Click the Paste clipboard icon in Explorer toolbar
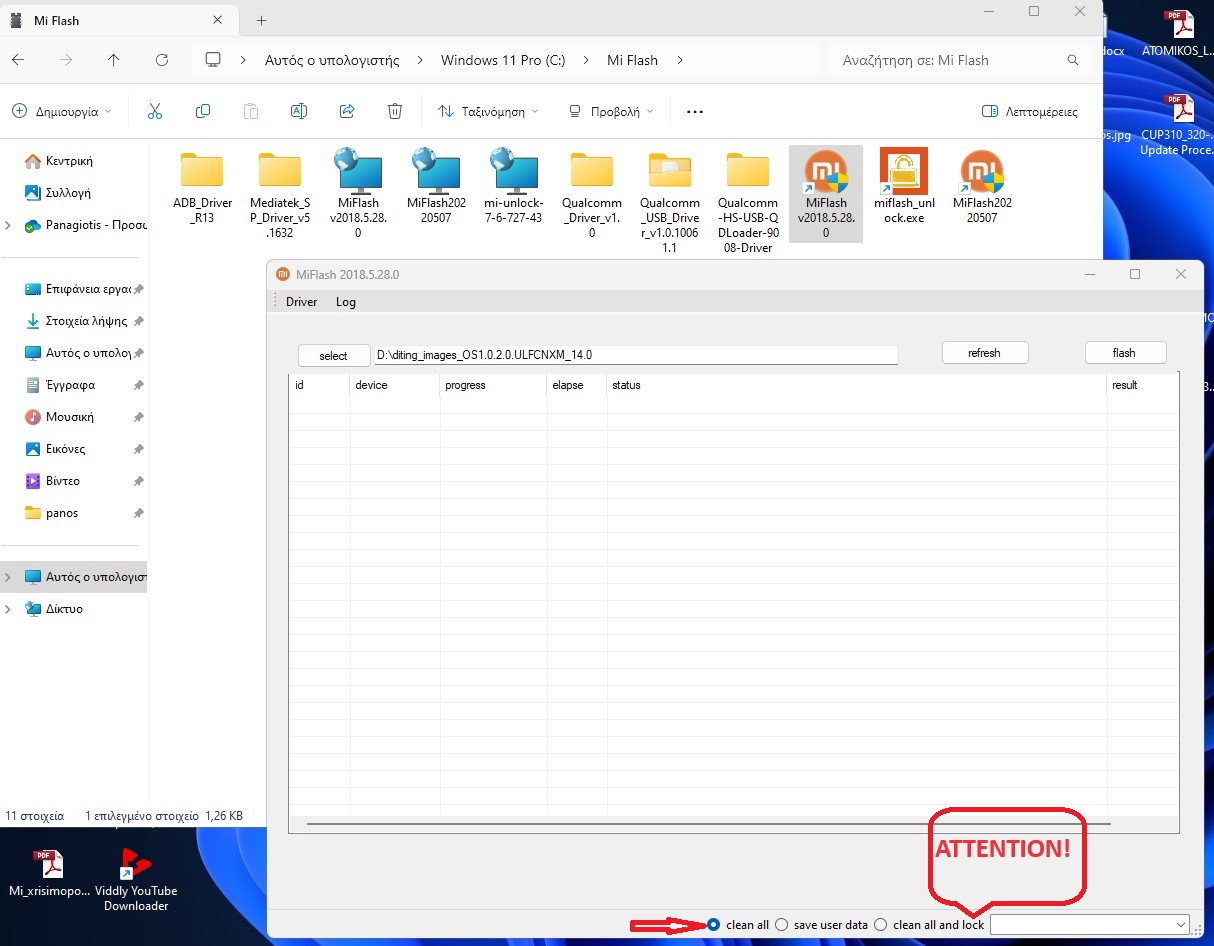 [251, 111]
